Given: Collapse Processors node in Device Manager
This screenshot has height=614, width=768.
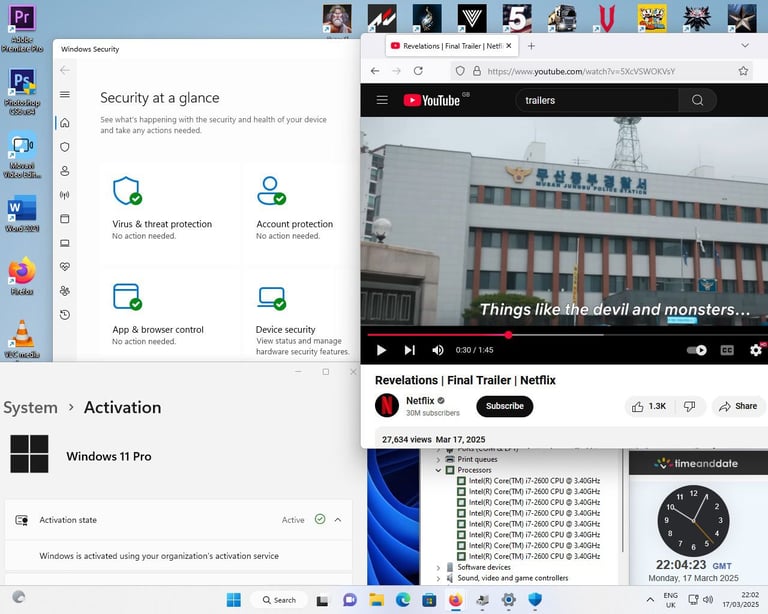Looking at the screenshot, I should pos(438,470).
